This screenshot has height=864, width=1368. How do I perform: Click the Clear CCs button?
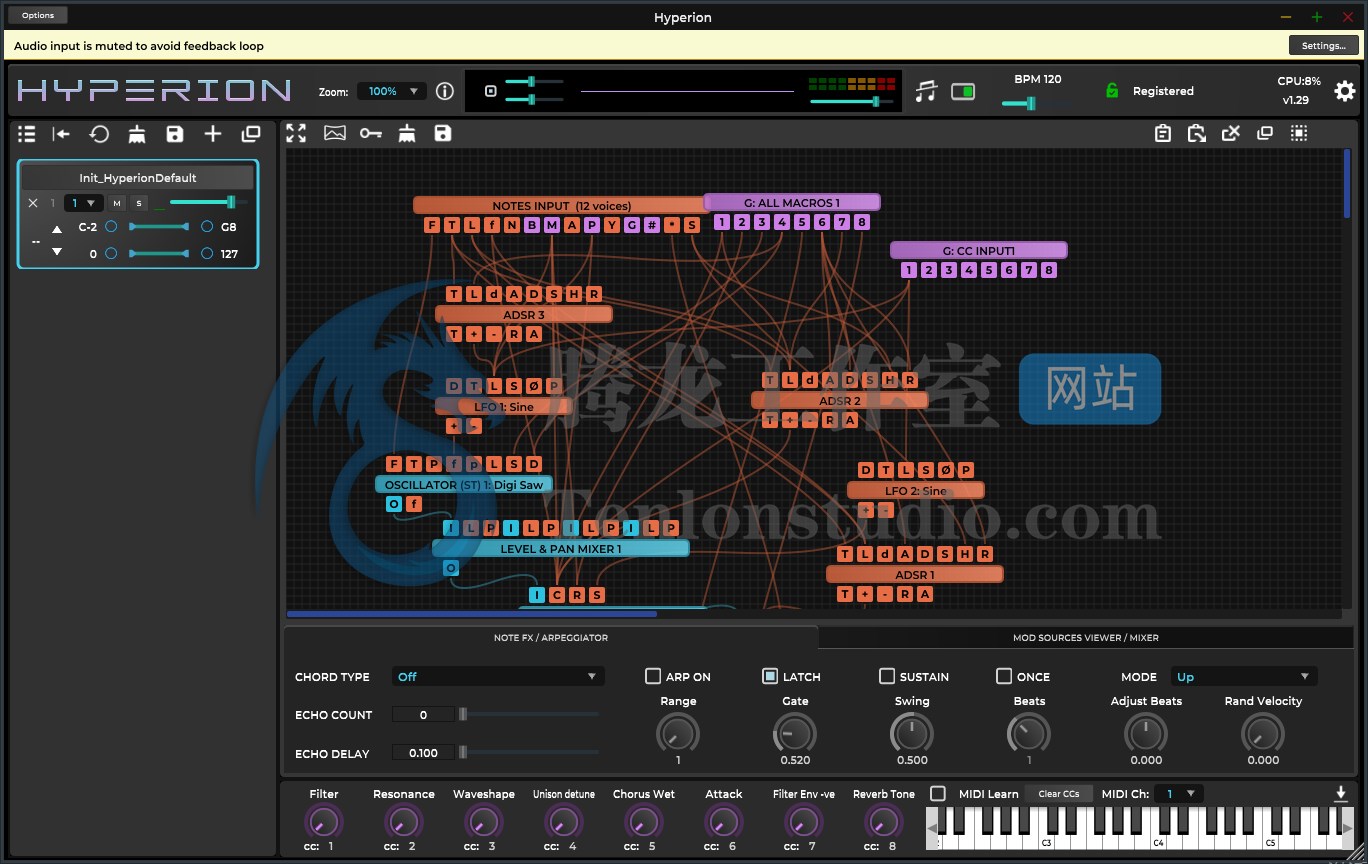(x=1058, y=794)
